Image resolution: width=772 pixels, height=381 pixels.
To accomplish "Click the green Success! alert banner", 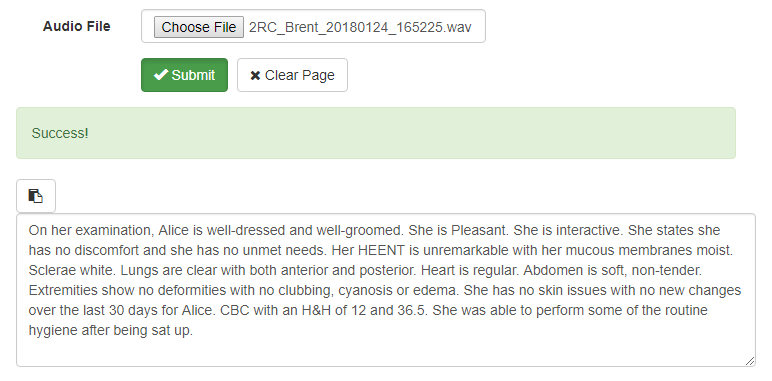I will [x=376, y=133].
